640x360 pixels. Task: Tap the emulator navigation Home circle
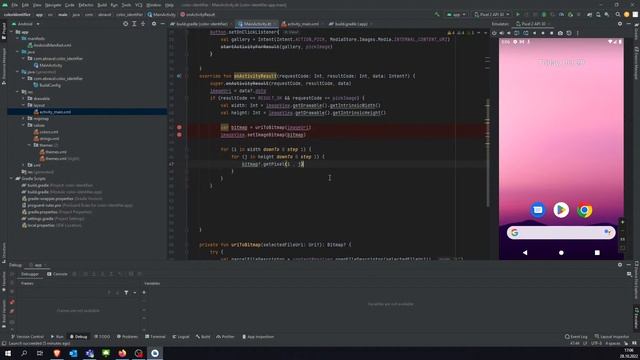tap(561, 253)
